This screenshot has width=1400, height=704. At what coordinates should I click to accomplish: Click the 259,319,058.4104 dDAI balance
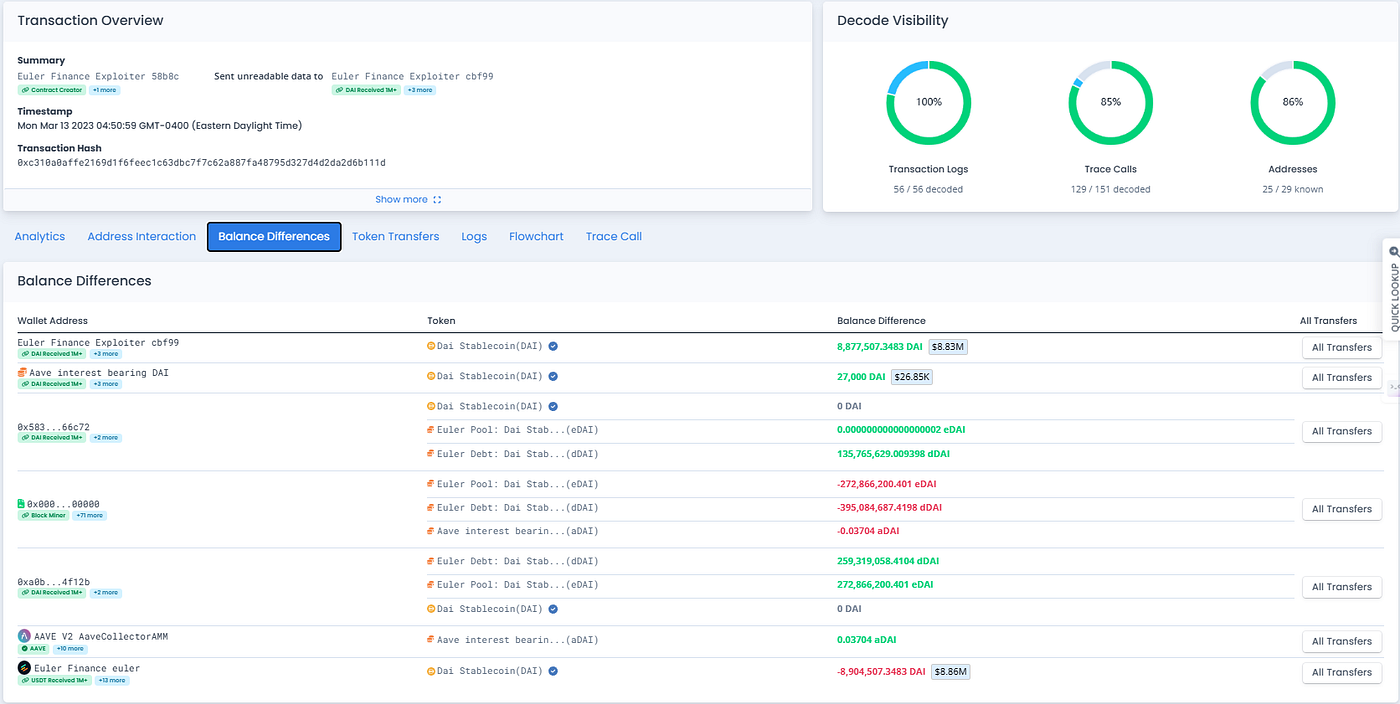(888, 562)
